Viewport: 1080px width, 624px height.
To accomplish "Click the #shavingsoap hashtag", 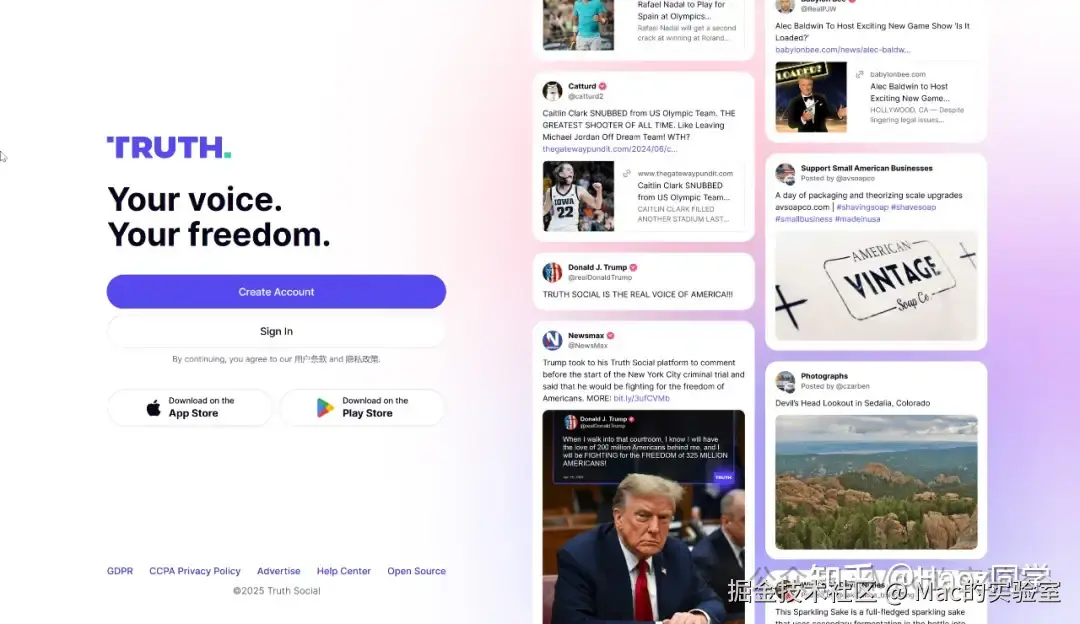I will 862,207.
